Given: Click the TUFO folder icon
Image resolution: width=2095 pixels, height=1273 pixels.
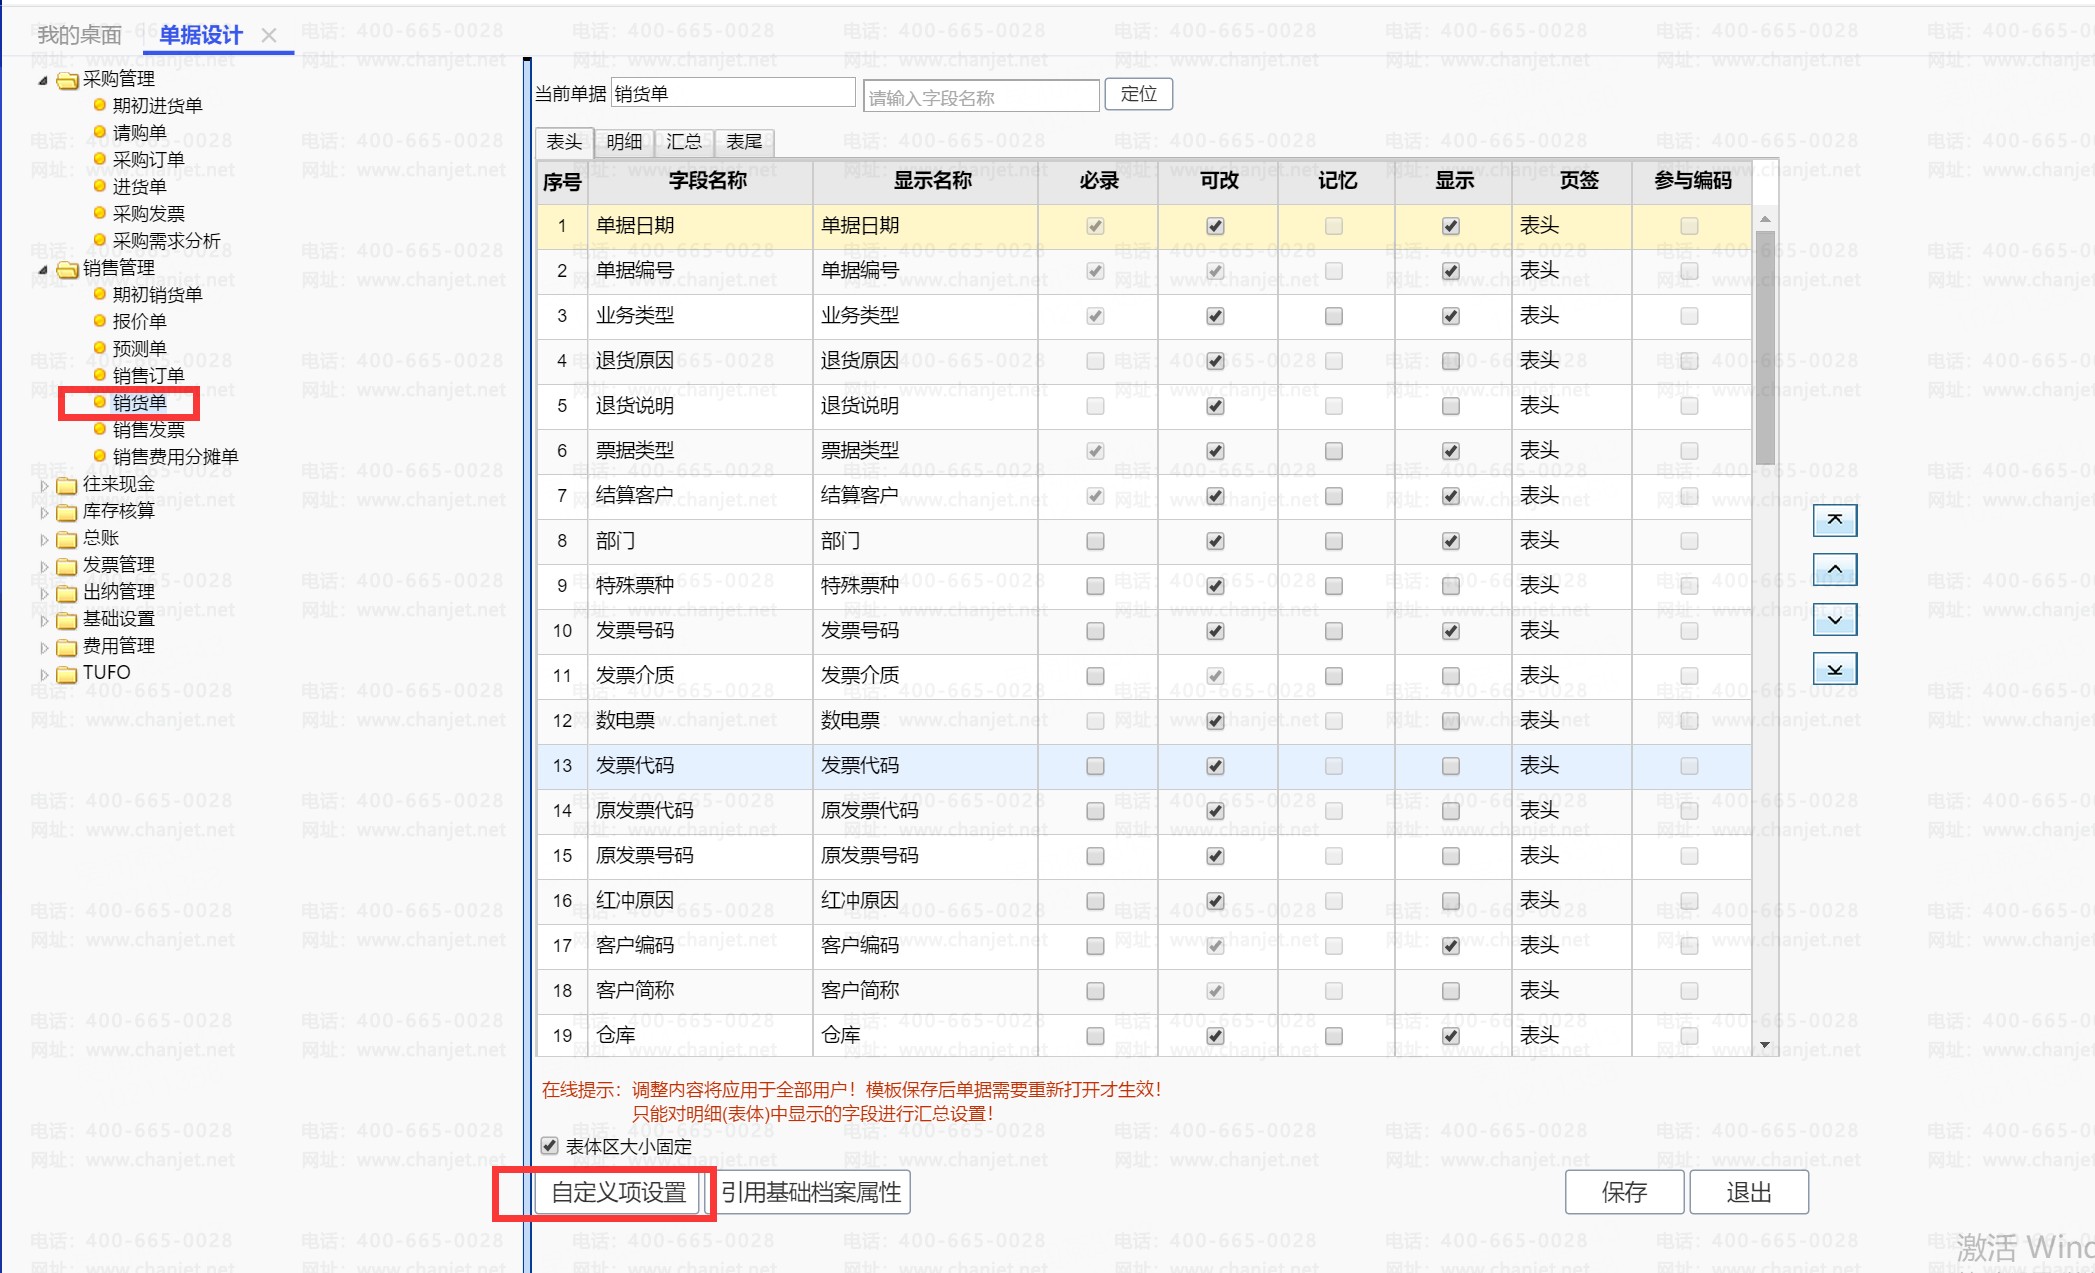Looking at the screenshot, I should point(67,674).
